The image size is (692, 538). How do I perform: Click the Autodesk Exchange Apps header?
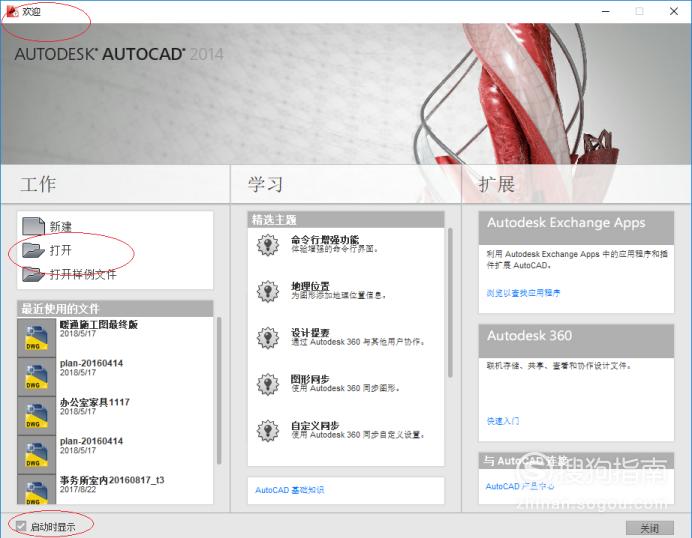point(576,228)
